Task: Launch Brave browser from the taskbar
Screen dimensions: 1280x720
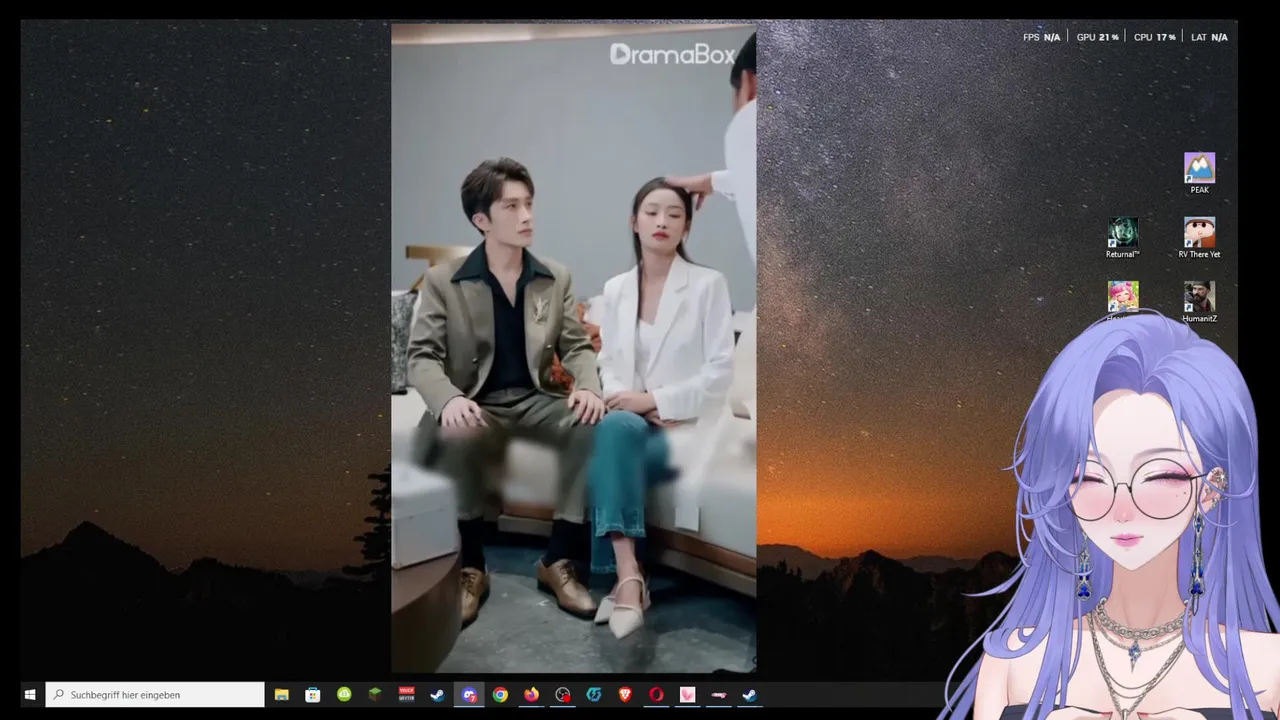Action: (625, 695)
